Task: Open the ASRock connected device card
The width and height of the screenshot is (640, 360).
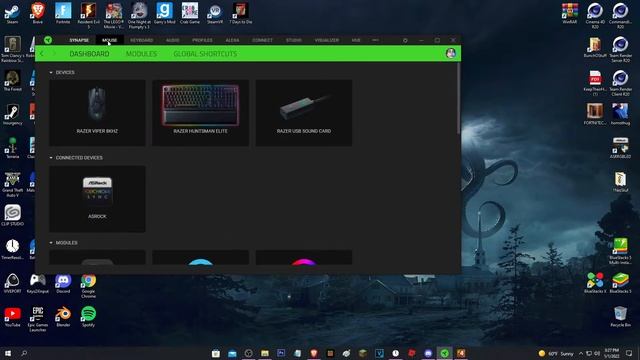Action: [97, 199]
